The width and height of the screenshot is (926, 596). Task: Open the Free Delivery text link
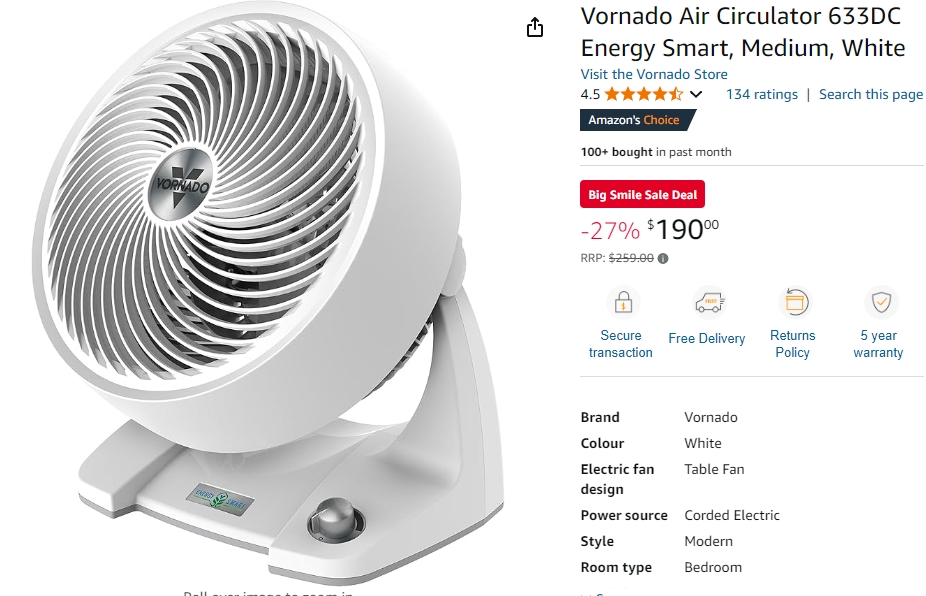pyautogui.click(x=706, y=338)
